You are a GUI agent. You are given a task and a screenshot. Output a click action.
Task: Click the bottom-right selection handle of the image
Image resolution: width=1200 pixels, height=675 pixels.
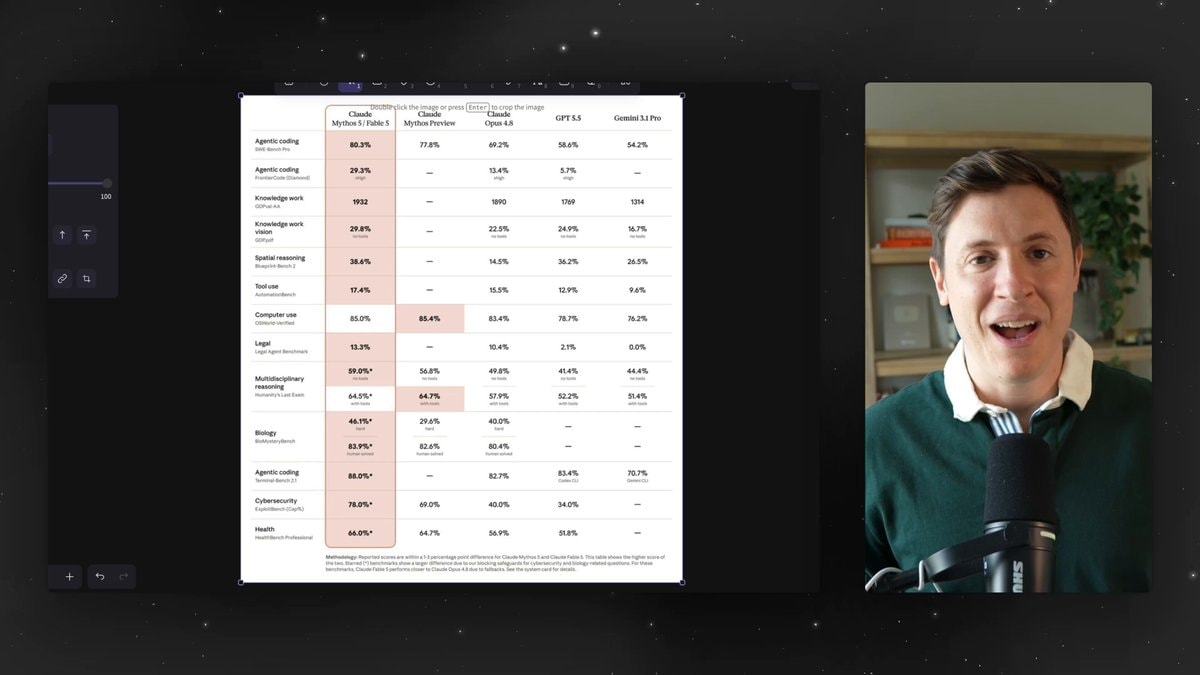click(x=683, y=582)
